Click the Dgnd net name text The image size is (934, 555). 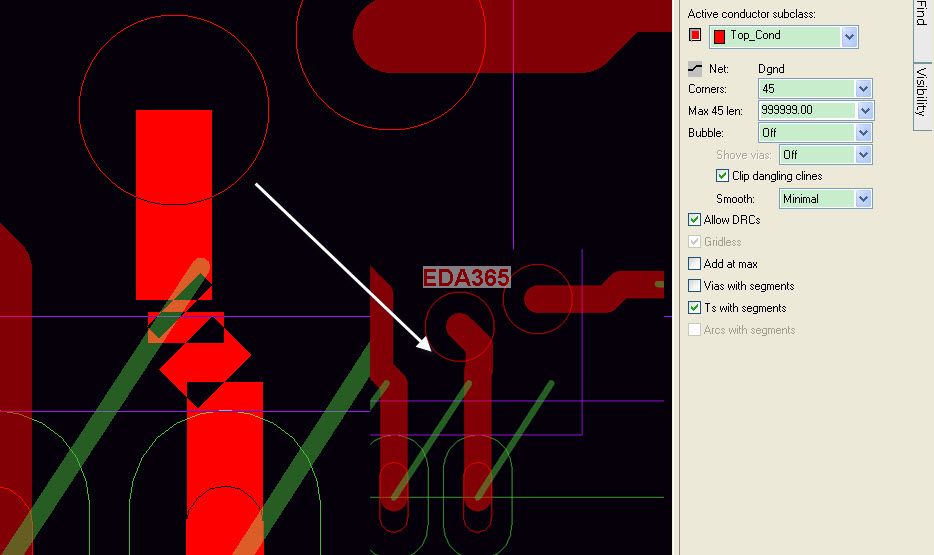coord(771,69)
